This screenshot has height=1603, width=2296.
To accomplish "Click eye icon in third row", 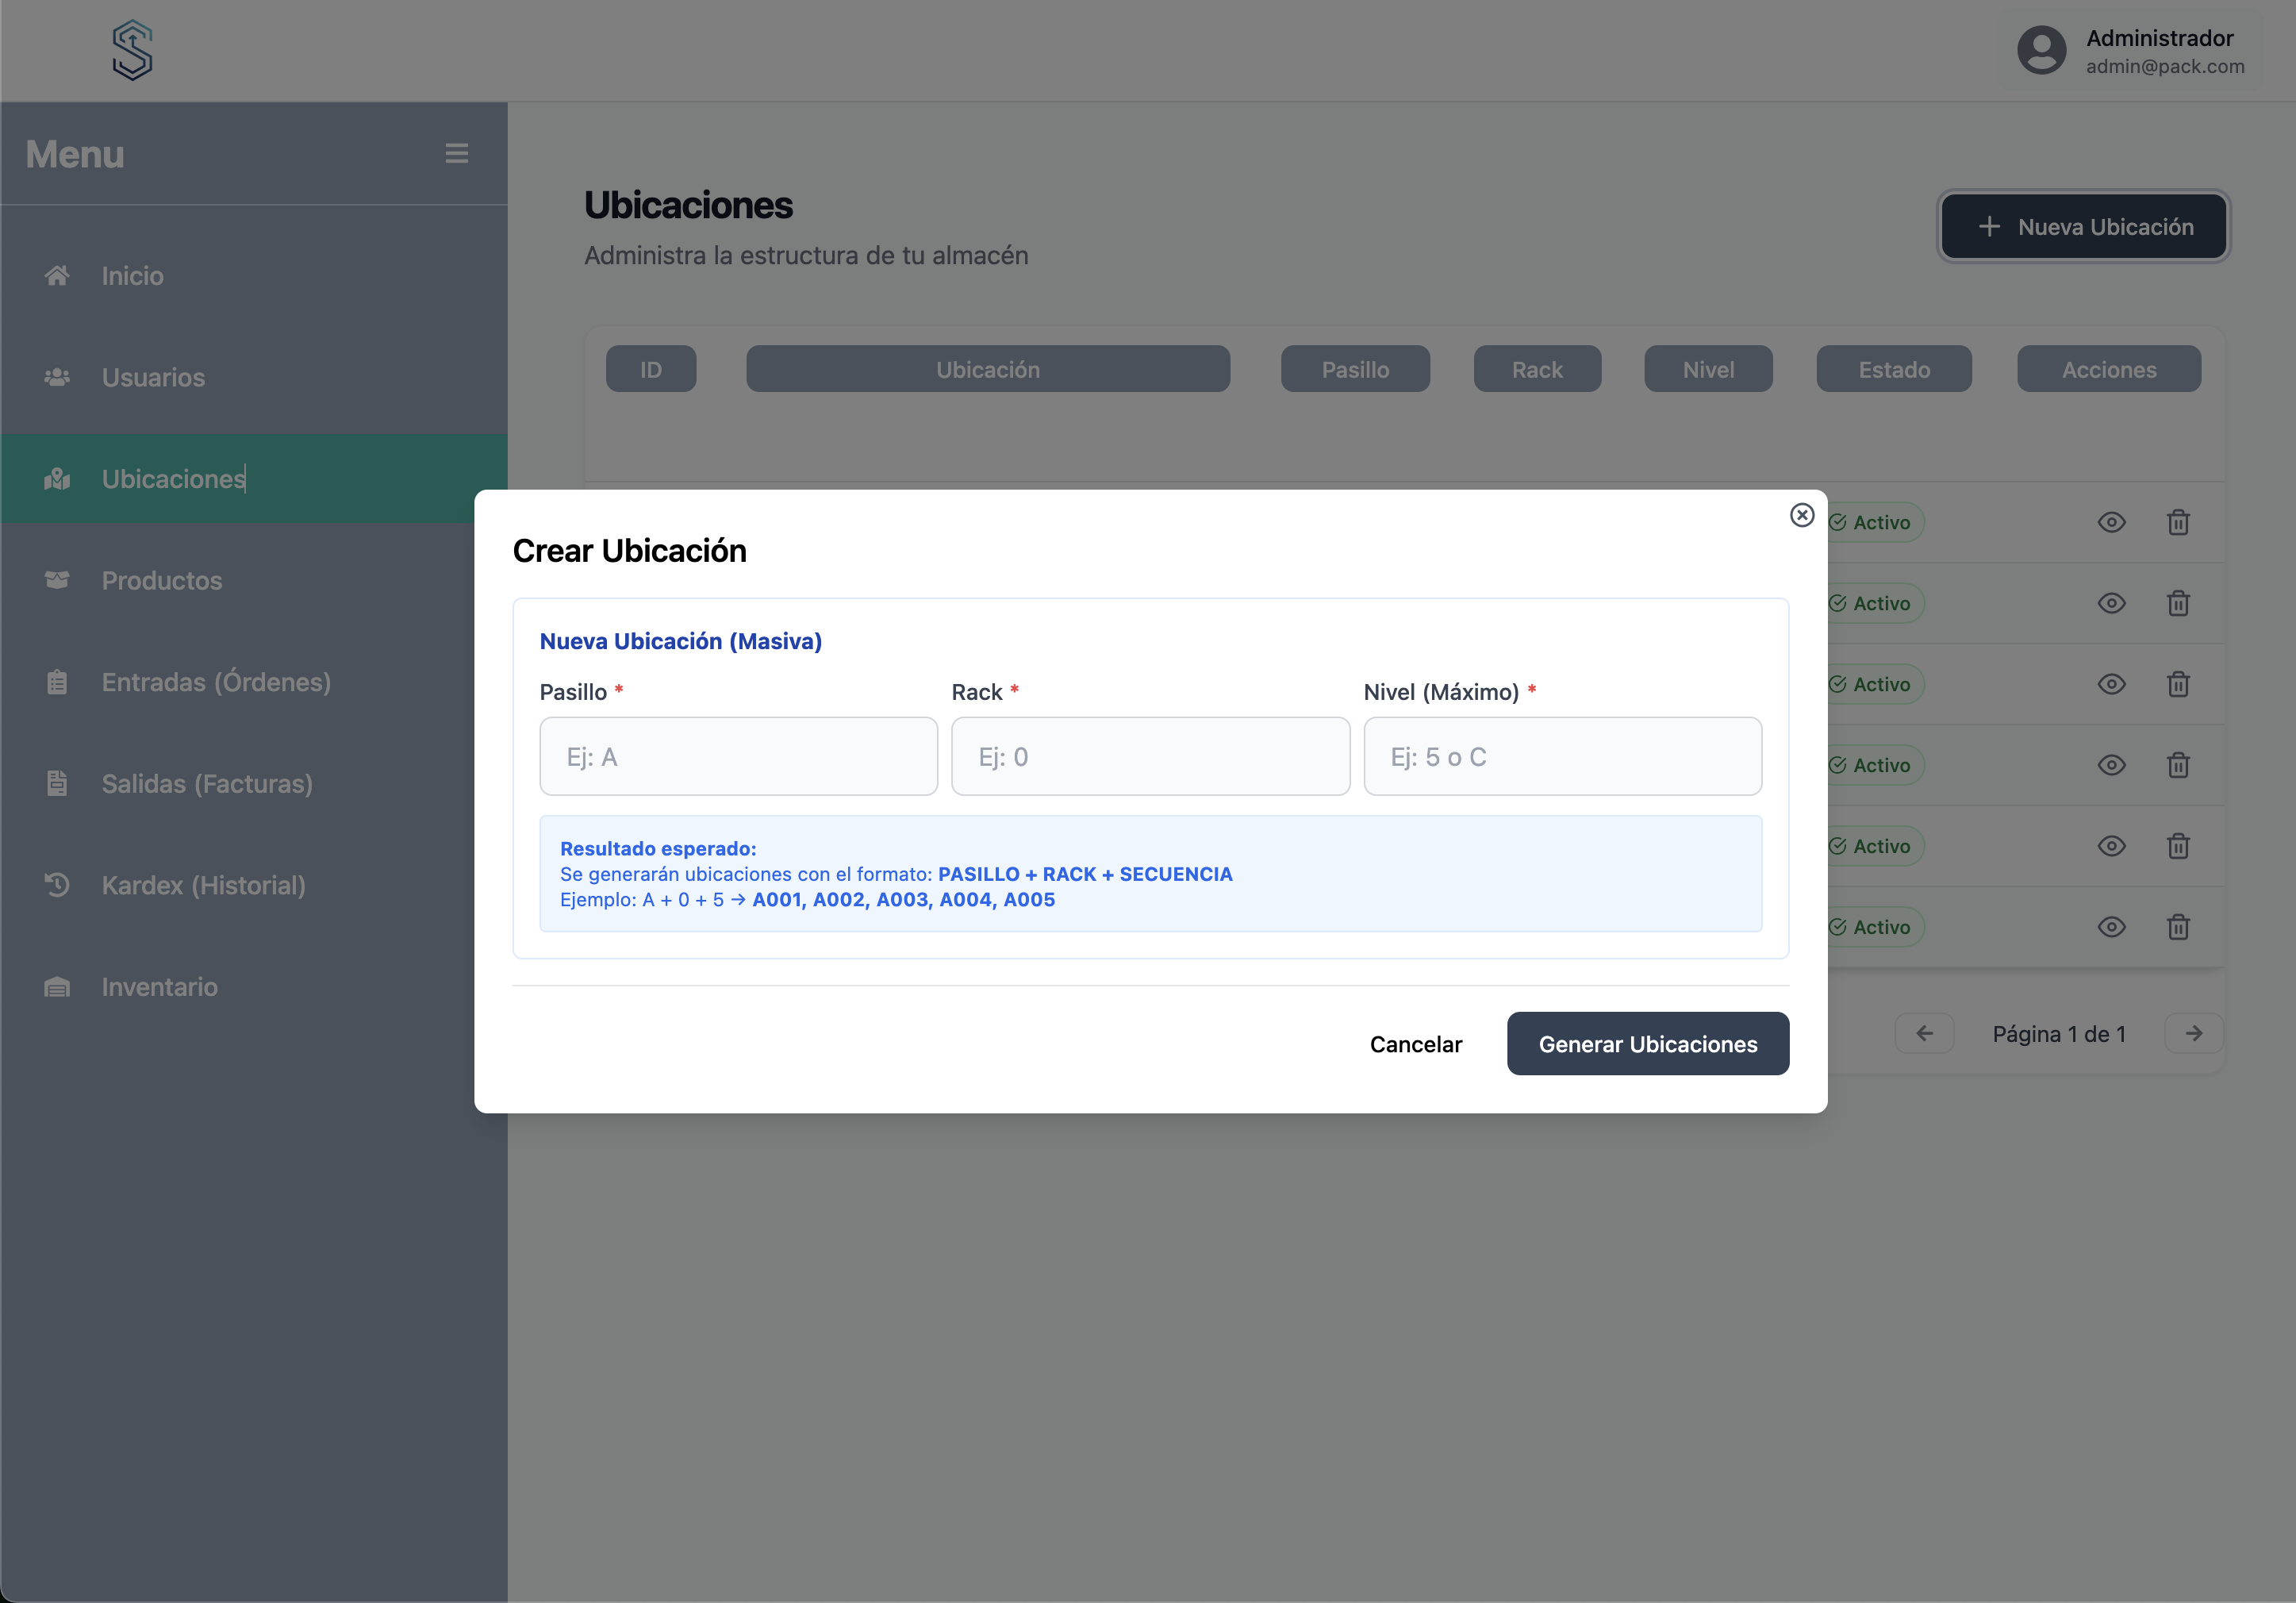I will pyautogui.click(x=2111, y=684).
